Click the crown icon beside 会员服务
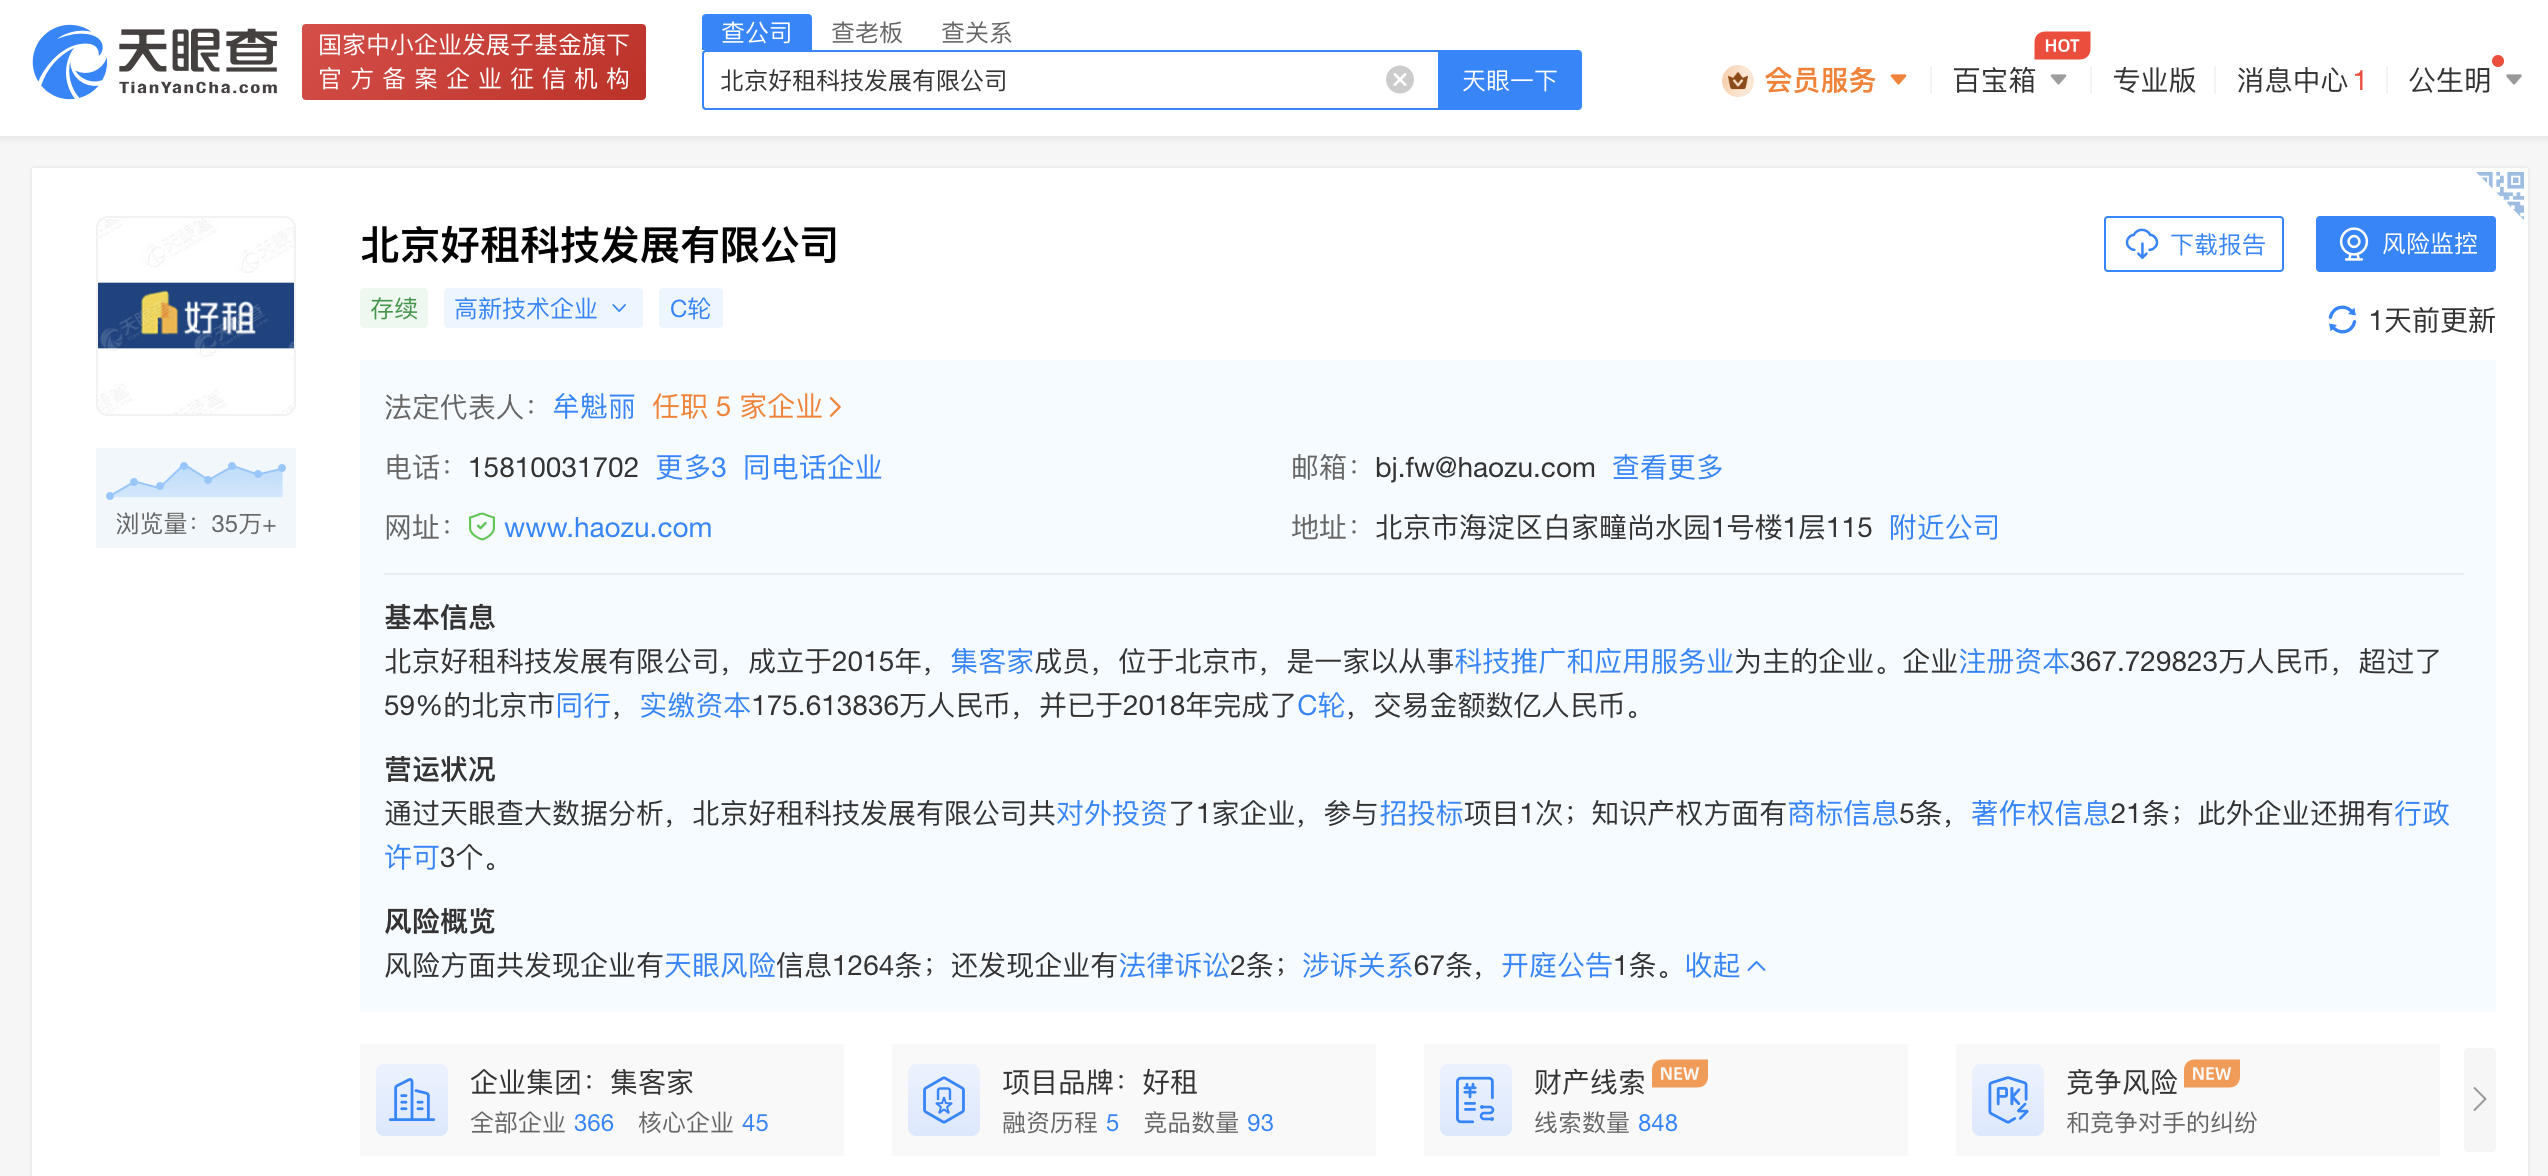The height and width of the screenshot is (1176, 2548). click(x=1737, y=80)
